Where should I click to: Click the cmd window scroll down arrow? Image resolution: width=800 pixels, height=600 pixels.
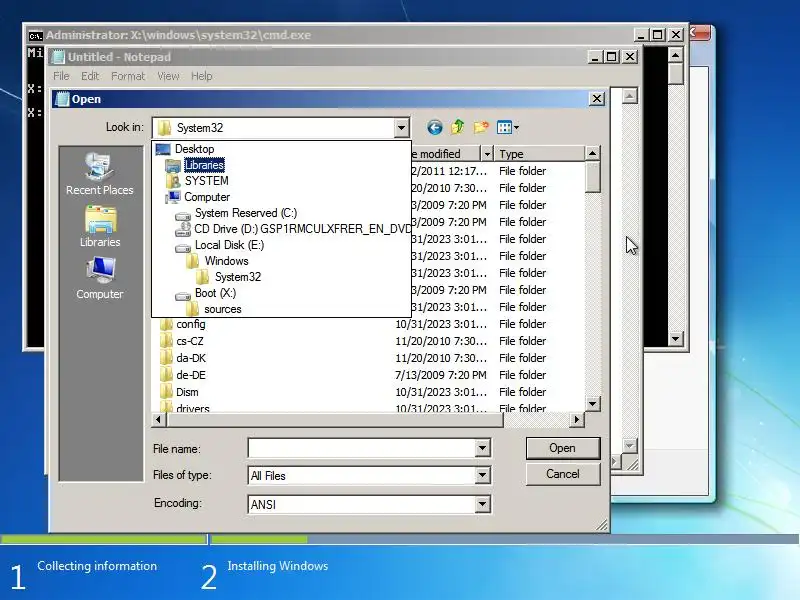click(x=676, y=338)
